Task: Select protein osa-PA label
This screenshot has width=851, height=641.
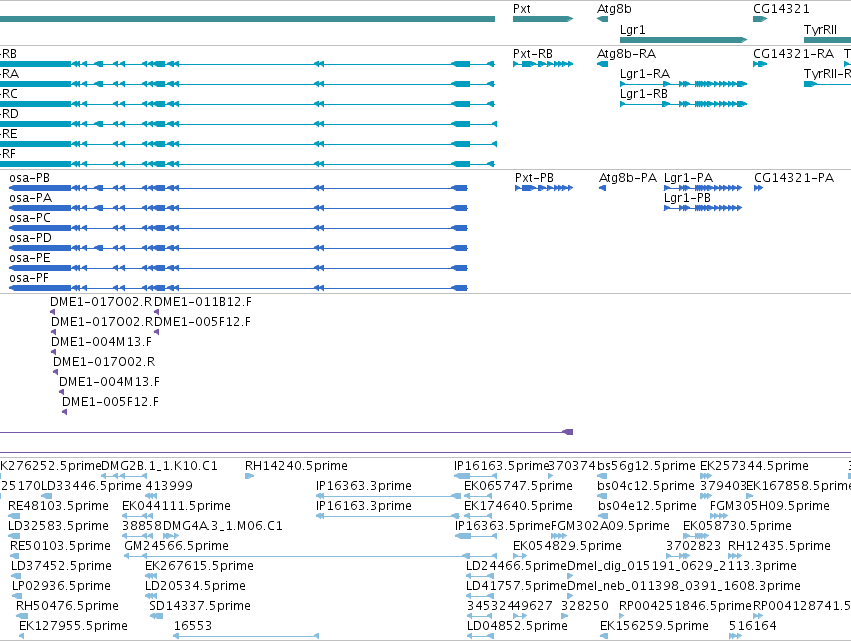Action: (30, 198)
